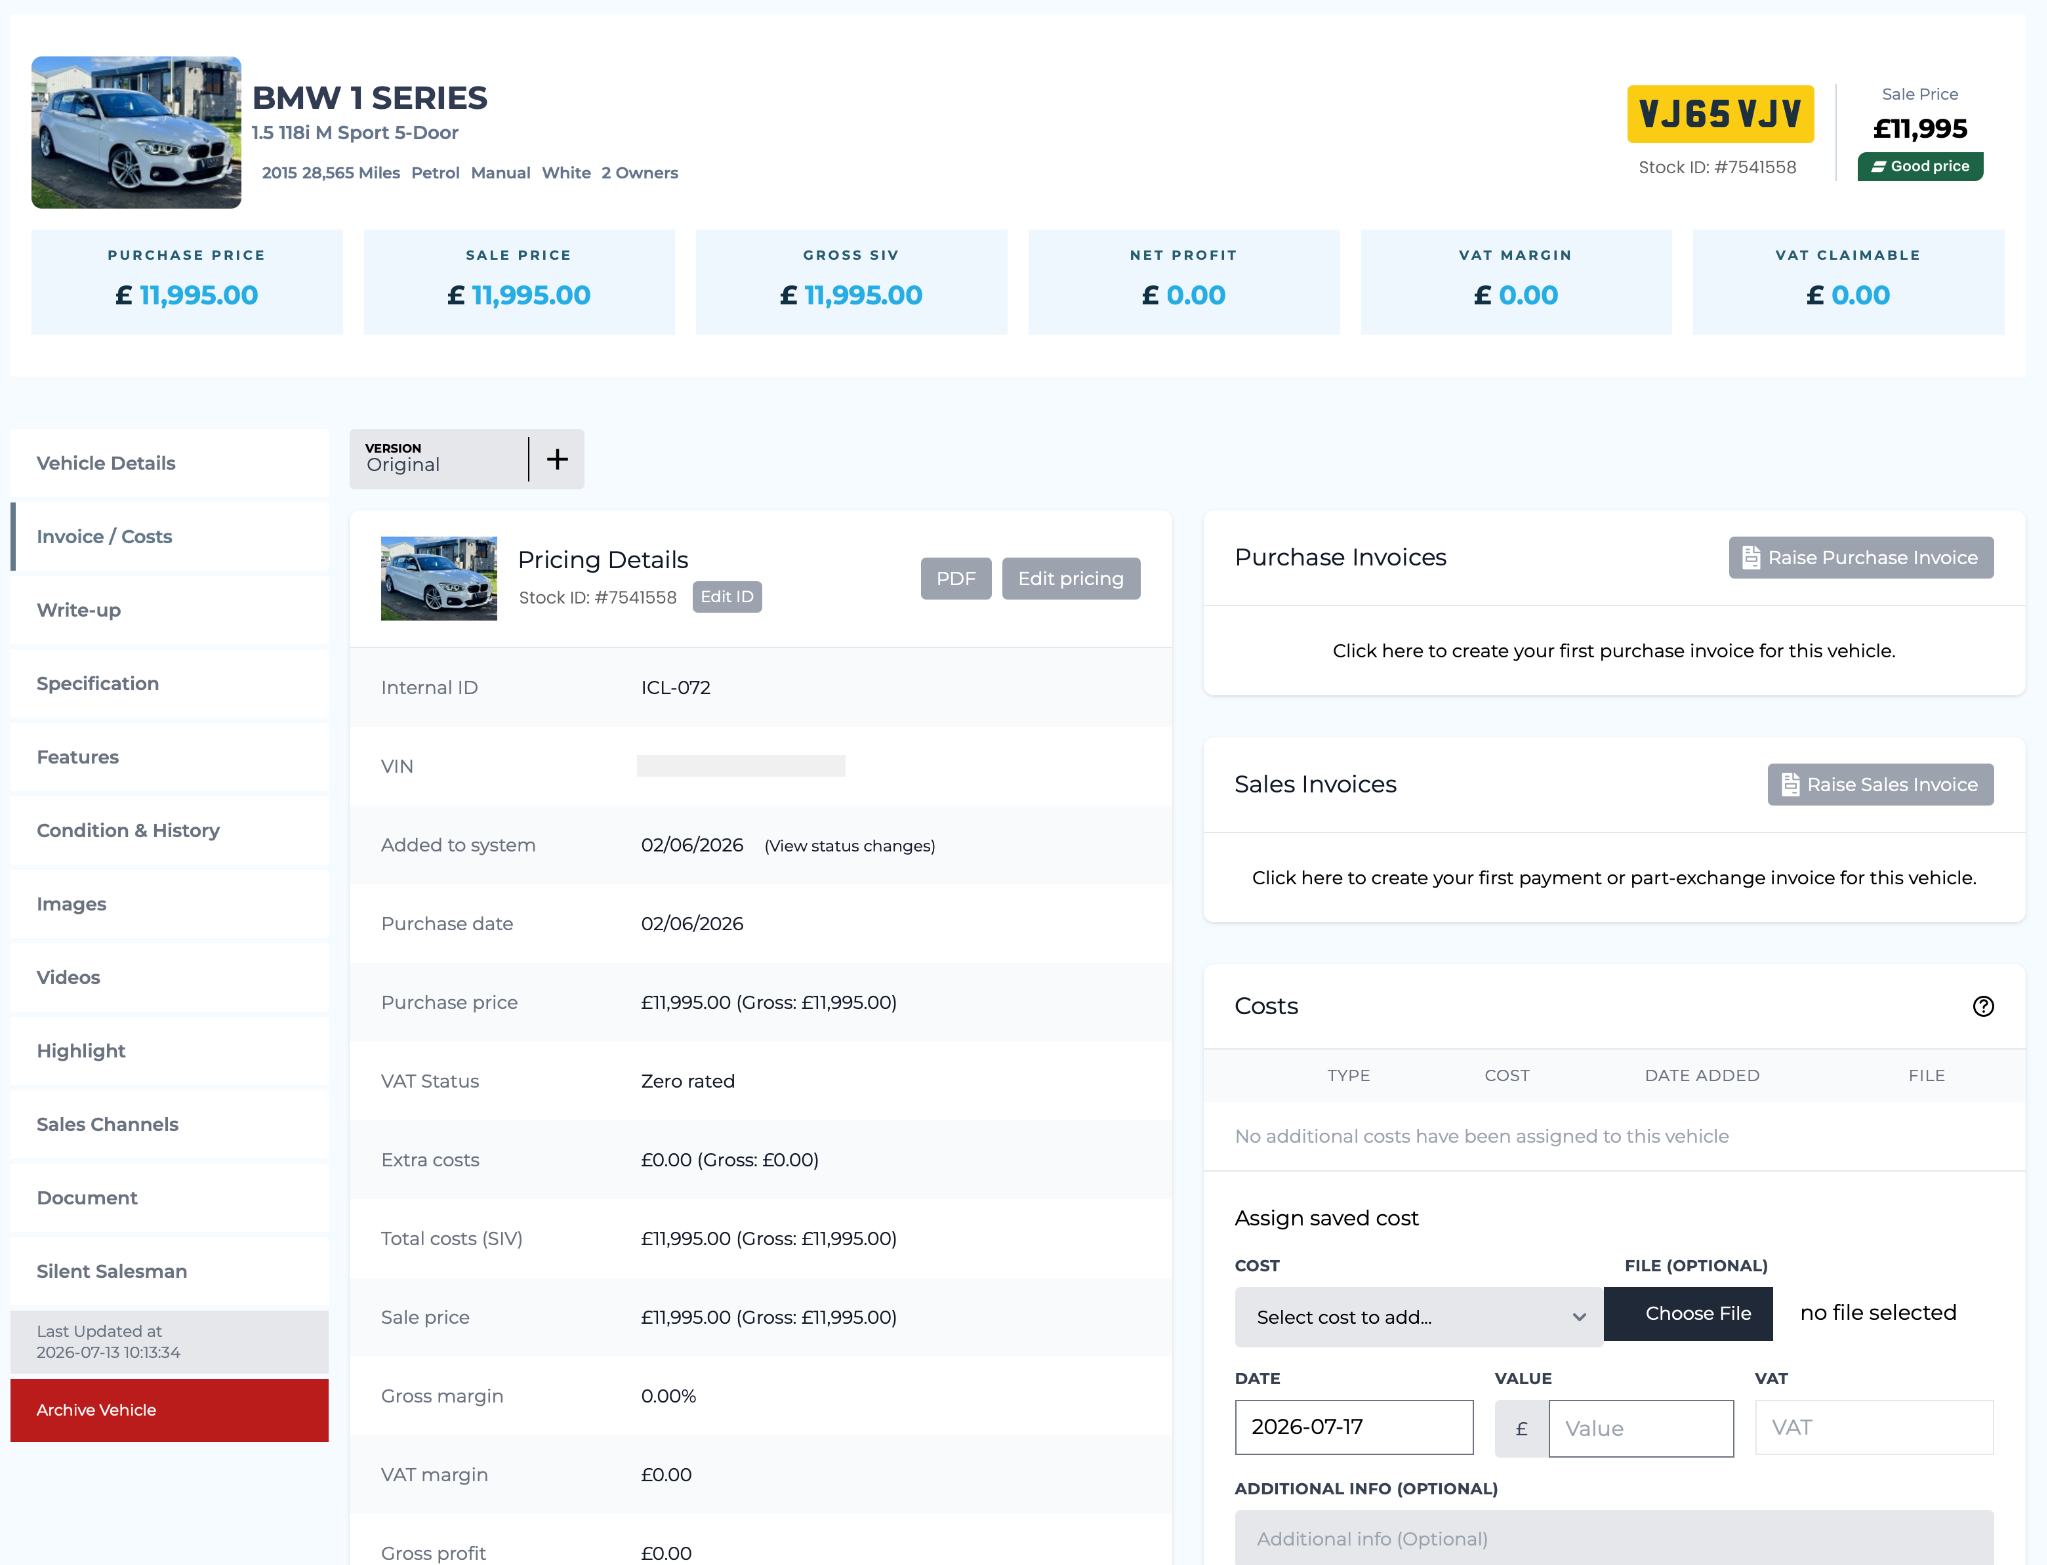Click the red Archive Vehicle button
This screenshot has width=2047, height=1565.
169,1410
